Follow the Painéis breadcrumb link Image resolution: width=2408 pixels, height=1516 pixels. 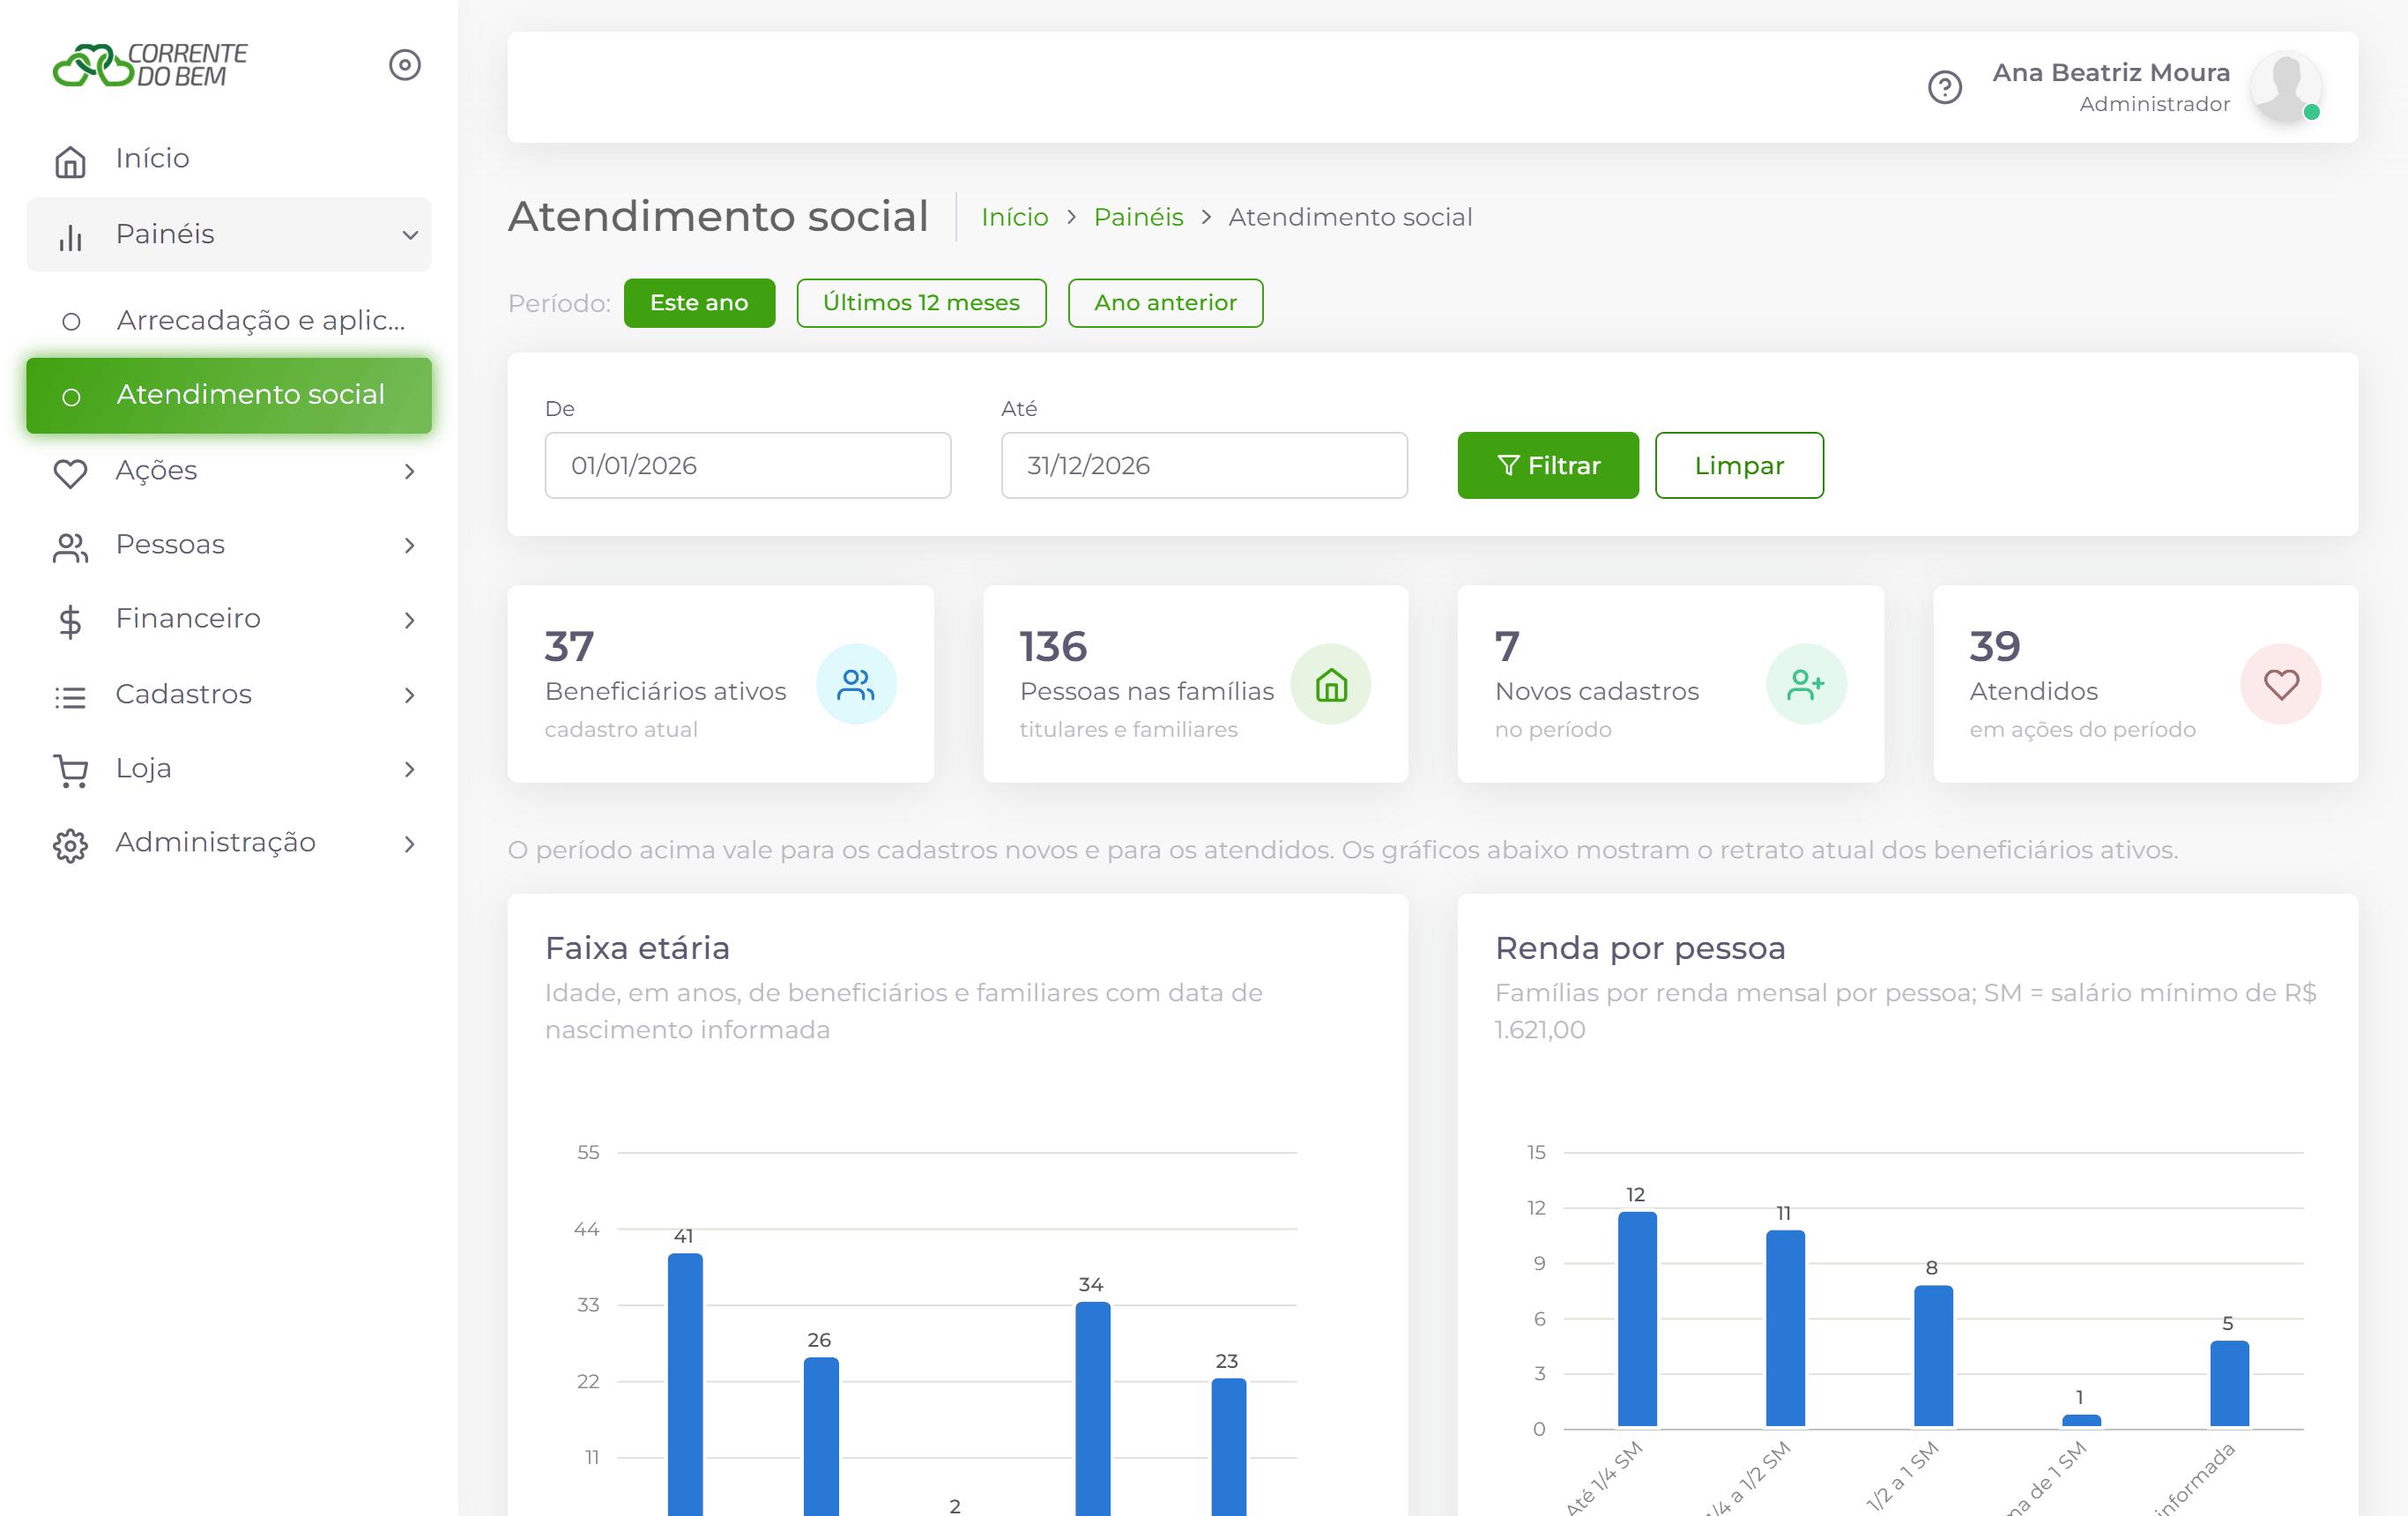[1138, 217]
